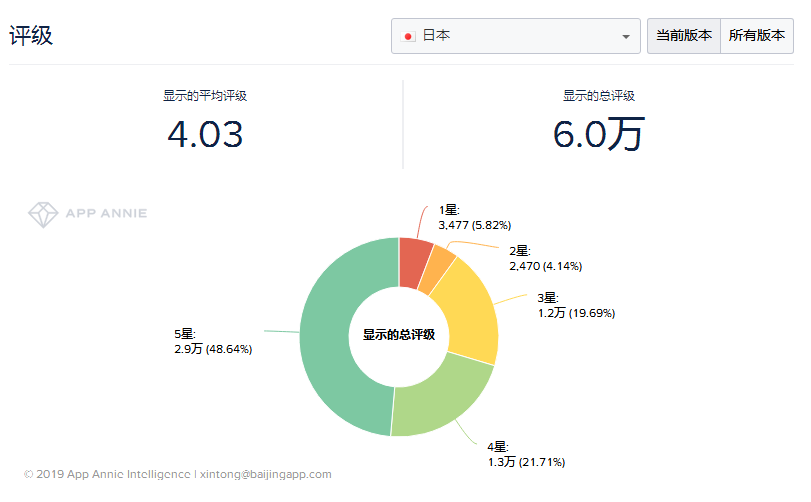Viewport: 811px width, 502px height.
Task: Click the 评级 section heading
Action: point(31,36)
